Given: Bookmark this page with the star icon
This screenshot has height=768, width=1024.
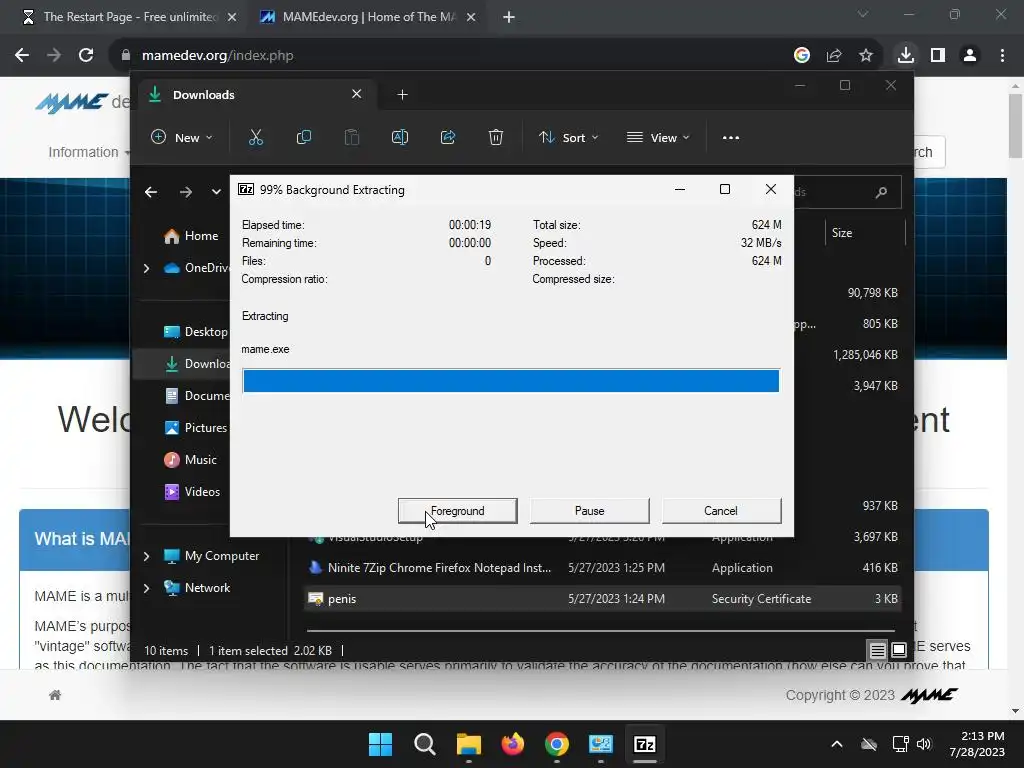Looking at the screenshot, I should pyautogui.click(x=866, y=56).
